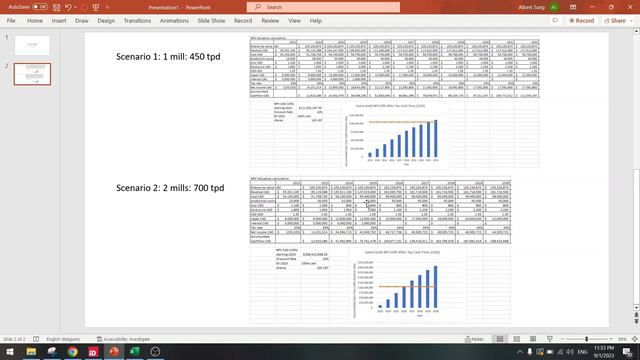Click the Undo arrow icon
The width and height of the screenshot is (640, 360).
68,7
